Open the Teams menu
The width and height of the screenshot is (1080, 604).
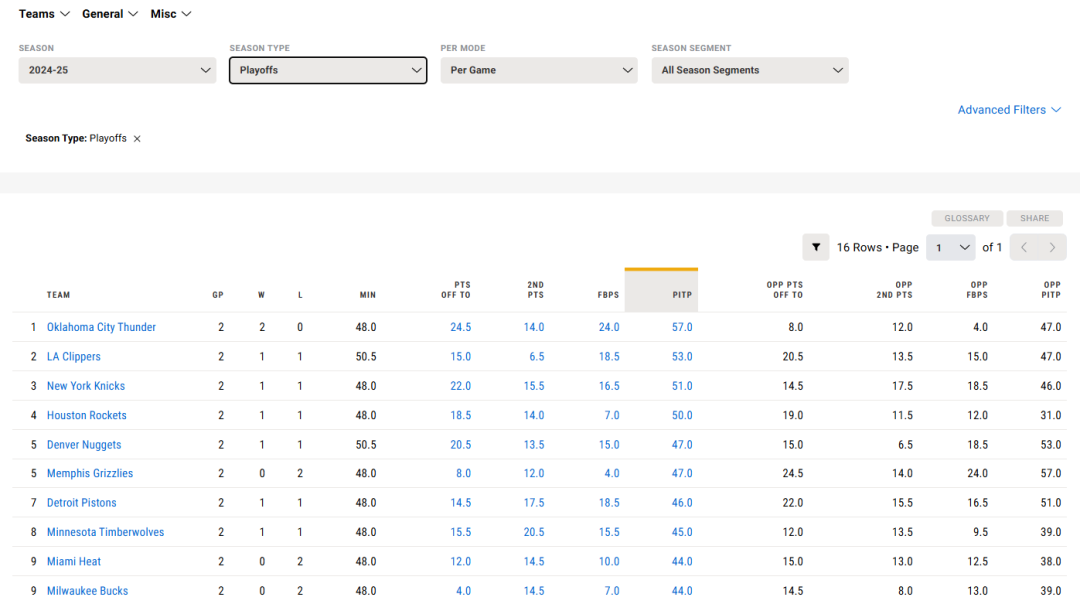(x=44, y=14)
